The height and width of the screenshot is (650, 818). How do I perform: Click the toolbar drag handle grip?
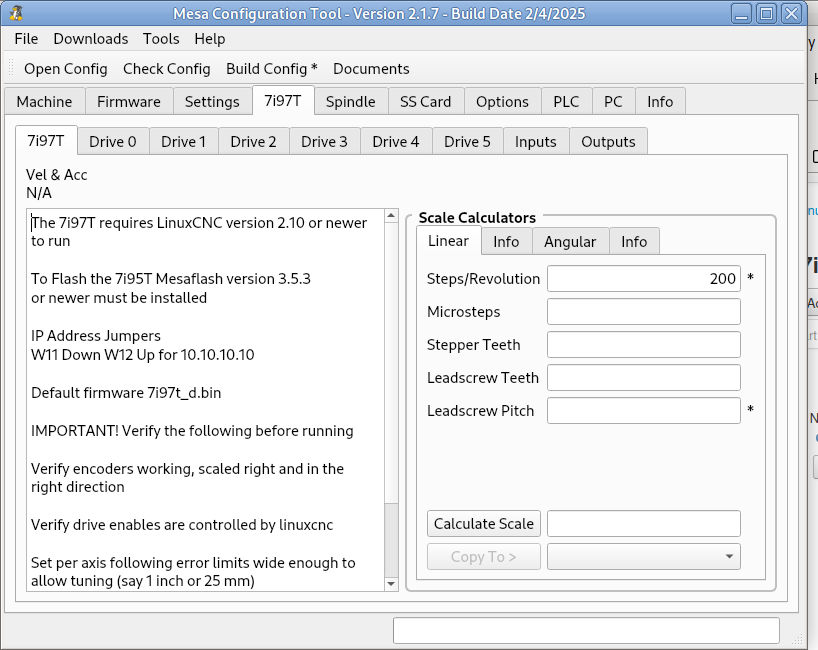click(x=11, y=69)
